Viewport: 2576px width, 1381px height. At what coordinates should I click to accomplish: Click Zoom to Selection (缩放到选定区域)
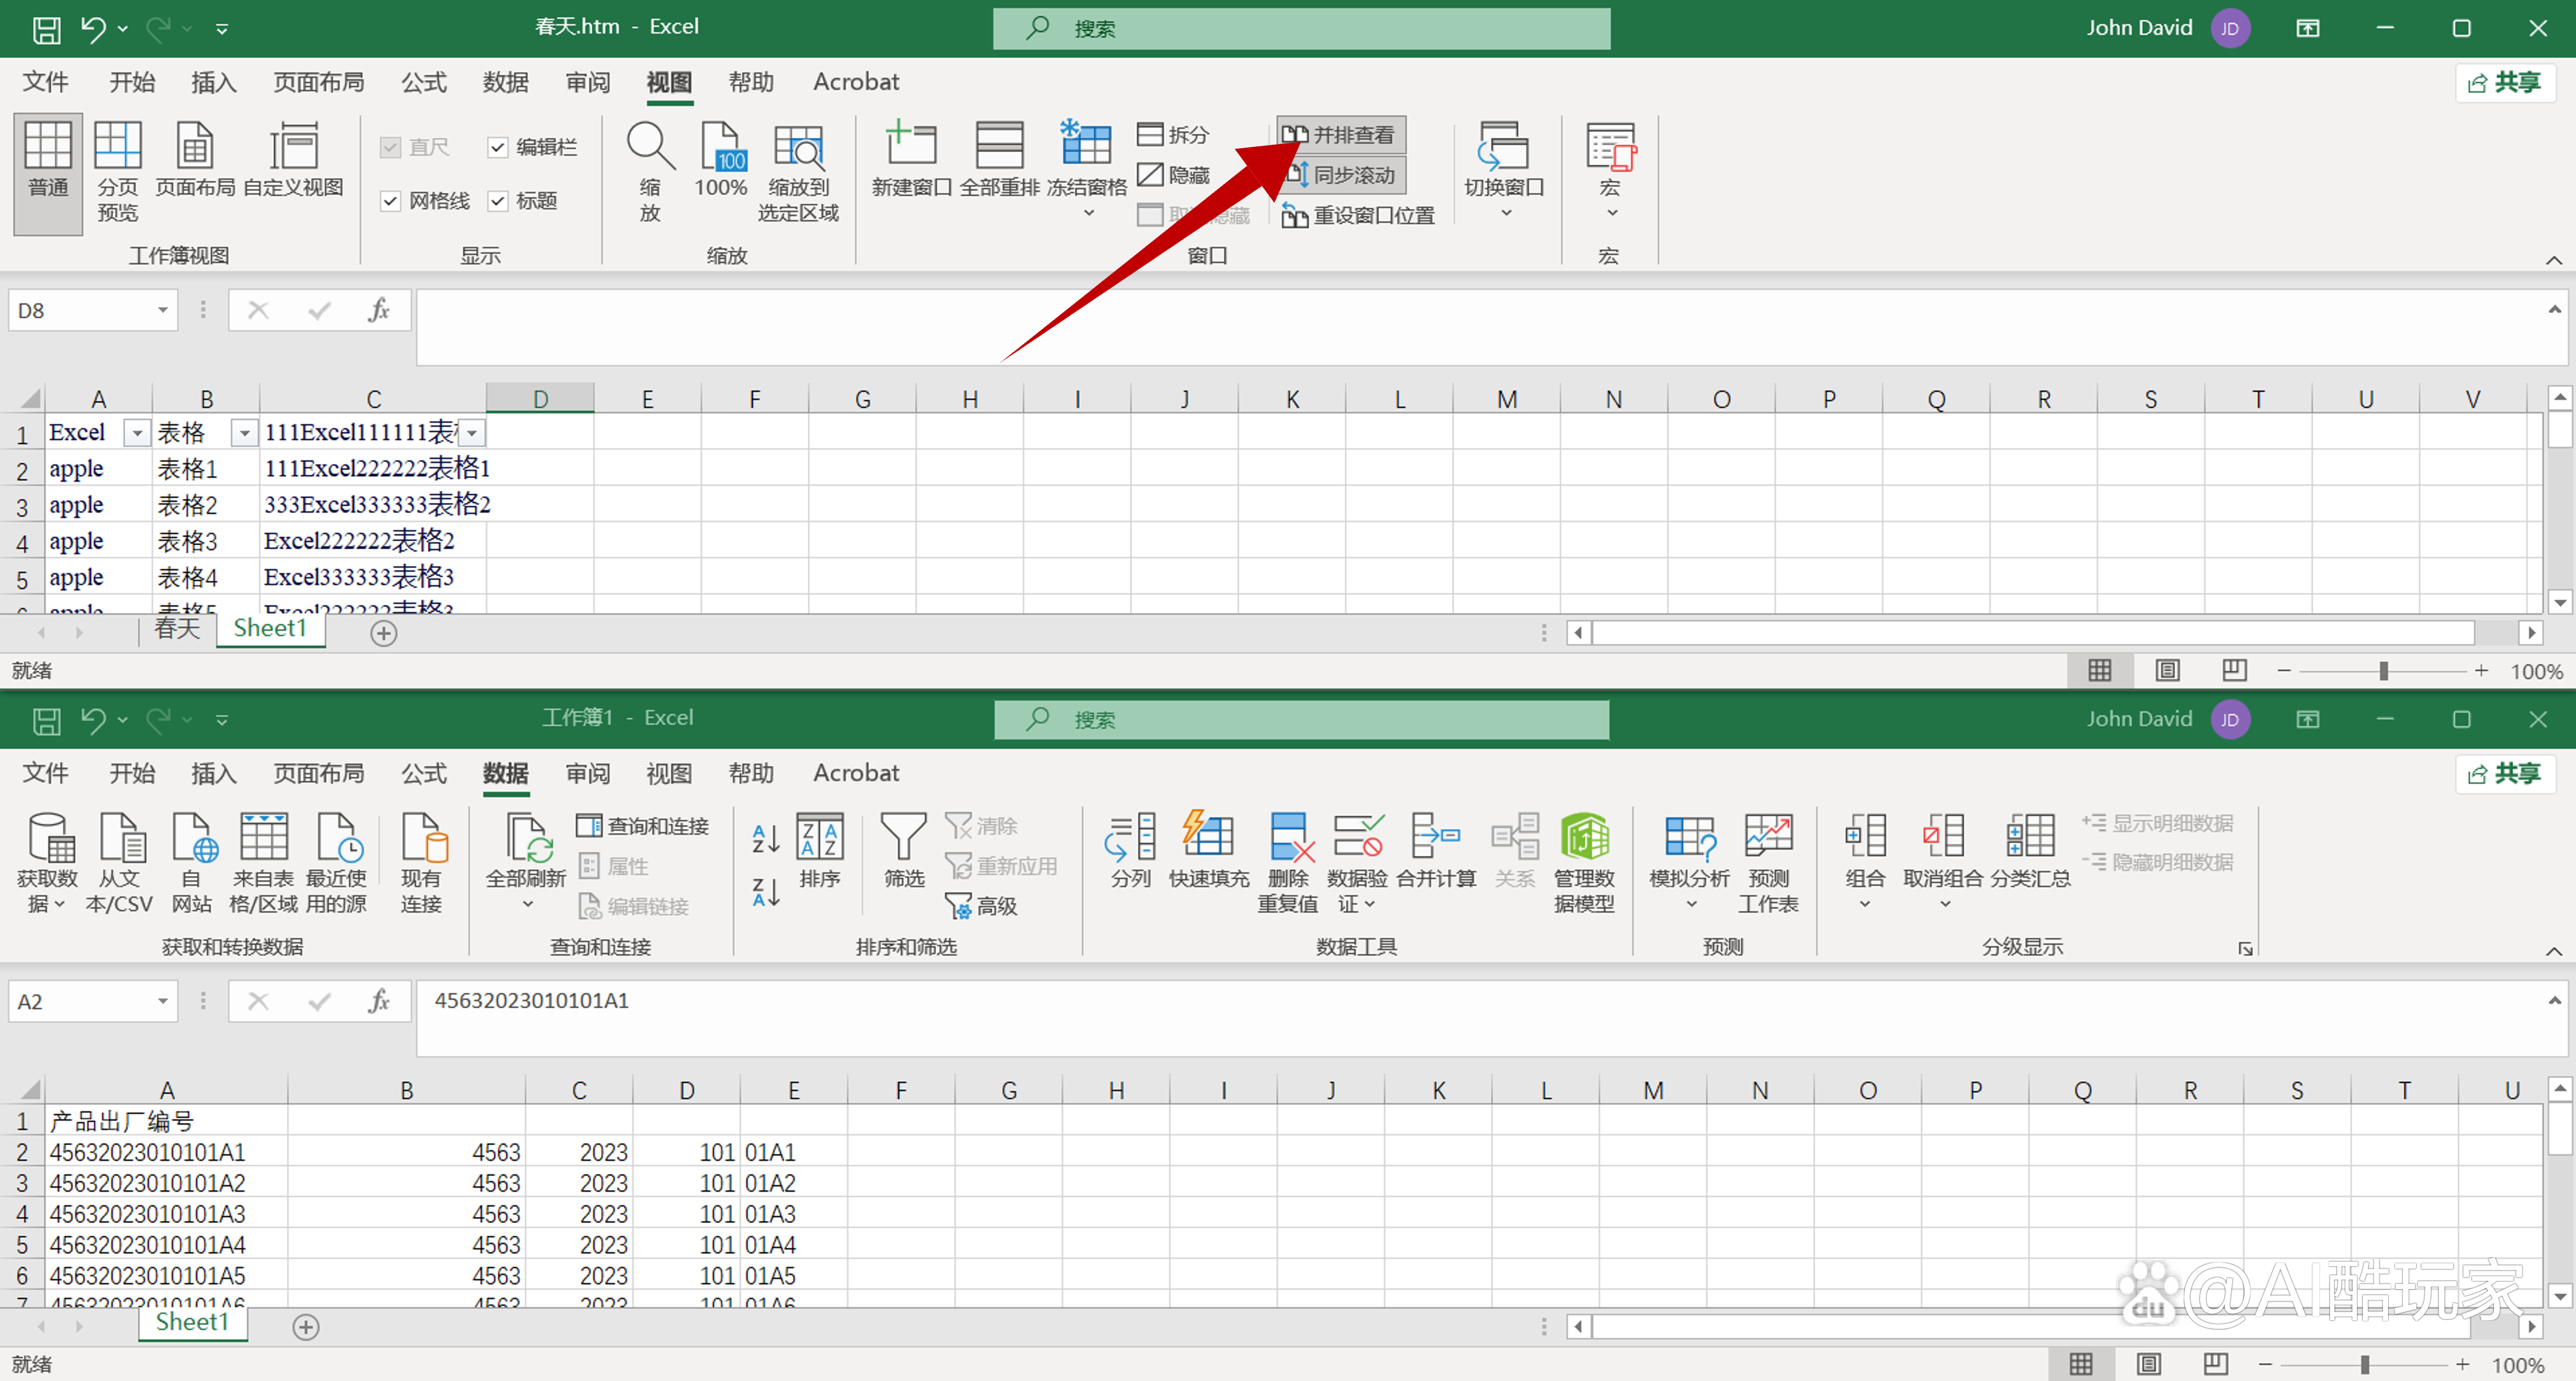pos(798,172)
